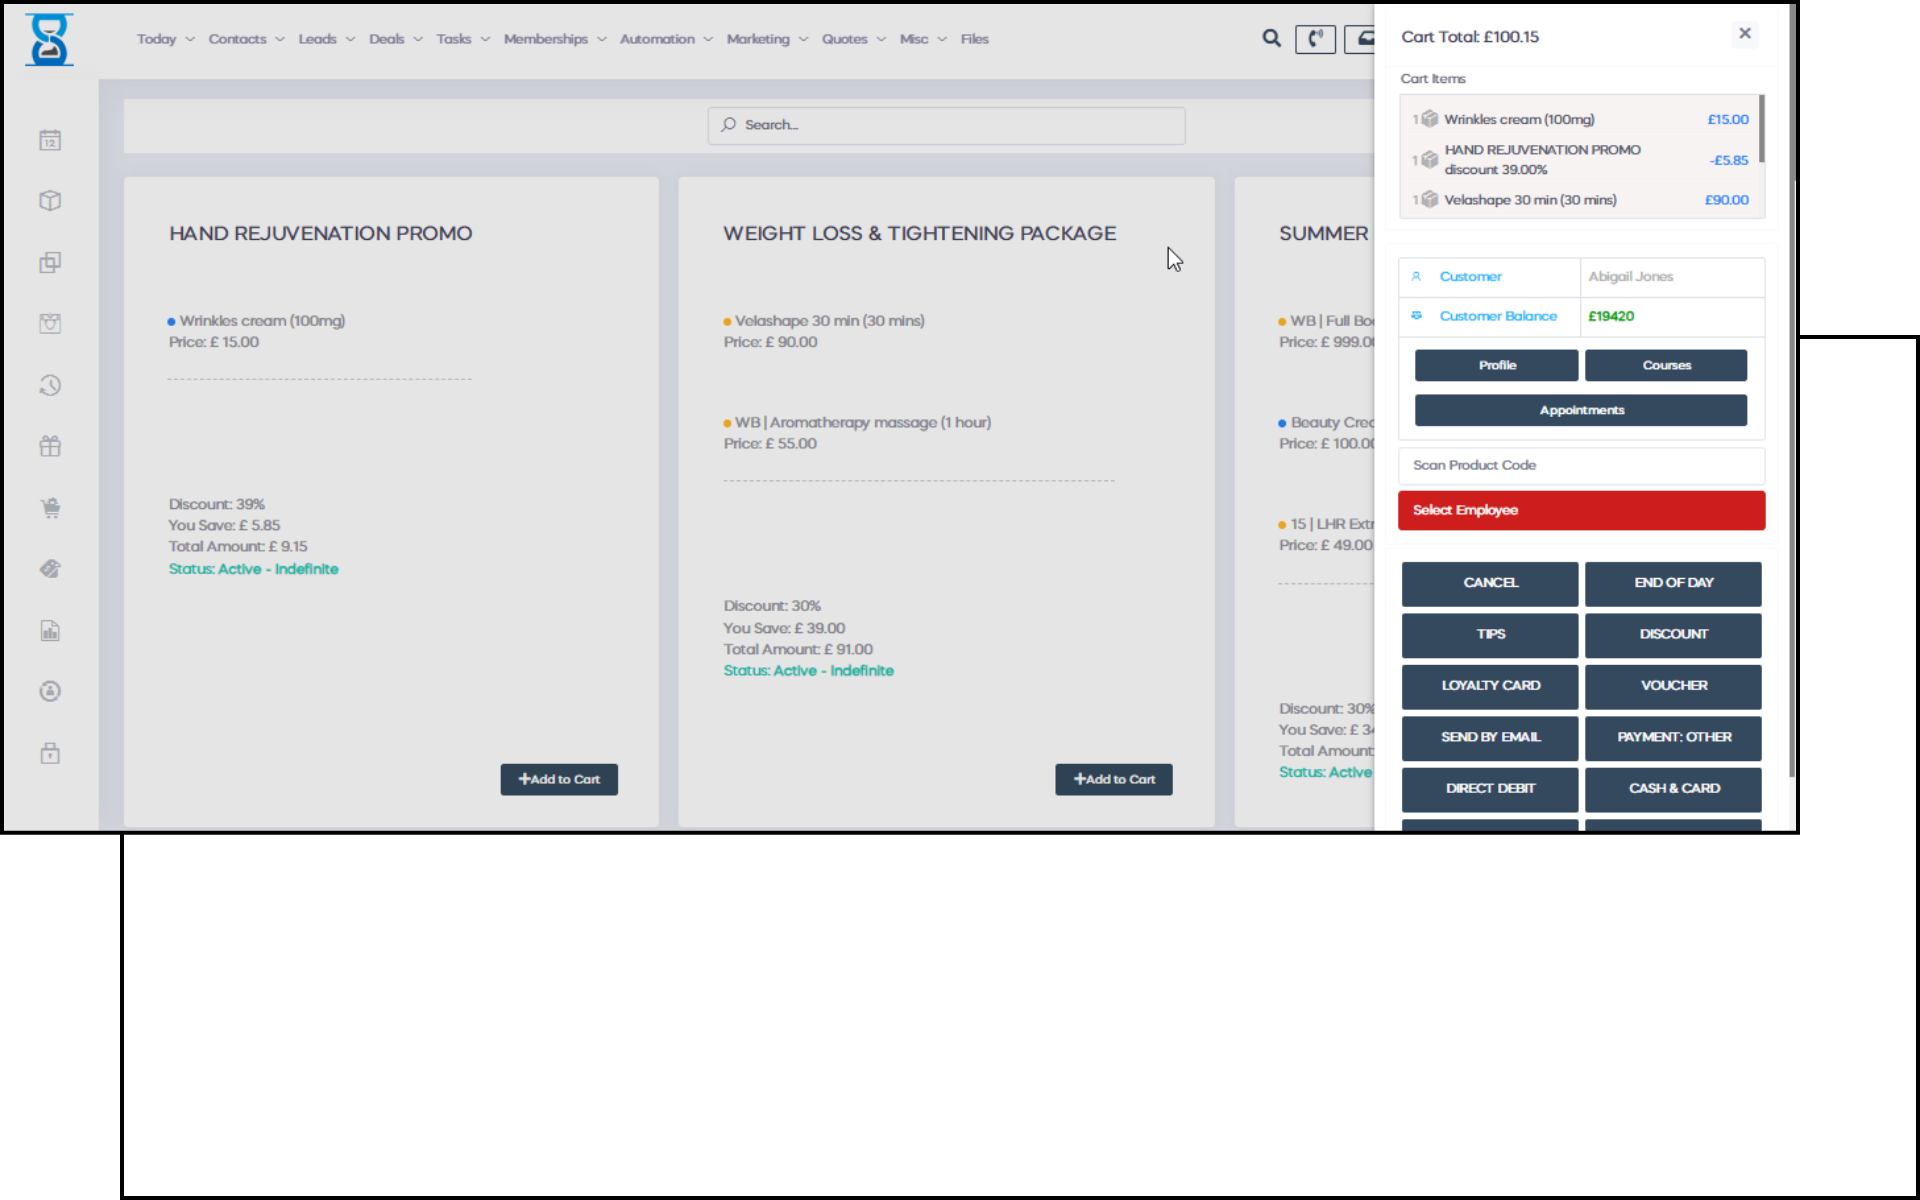Open the Quotes menu
Image resolution: width=1920 pixels, height=1200 pixels.
[853, 39]
